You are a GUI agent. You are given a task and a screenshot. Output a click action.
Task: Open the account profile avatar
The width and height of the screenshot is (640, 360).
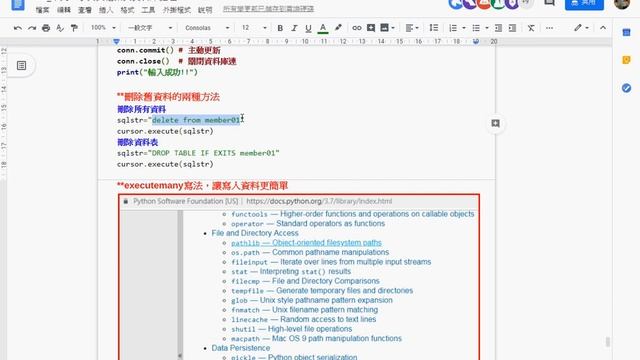tap(622, 3)
